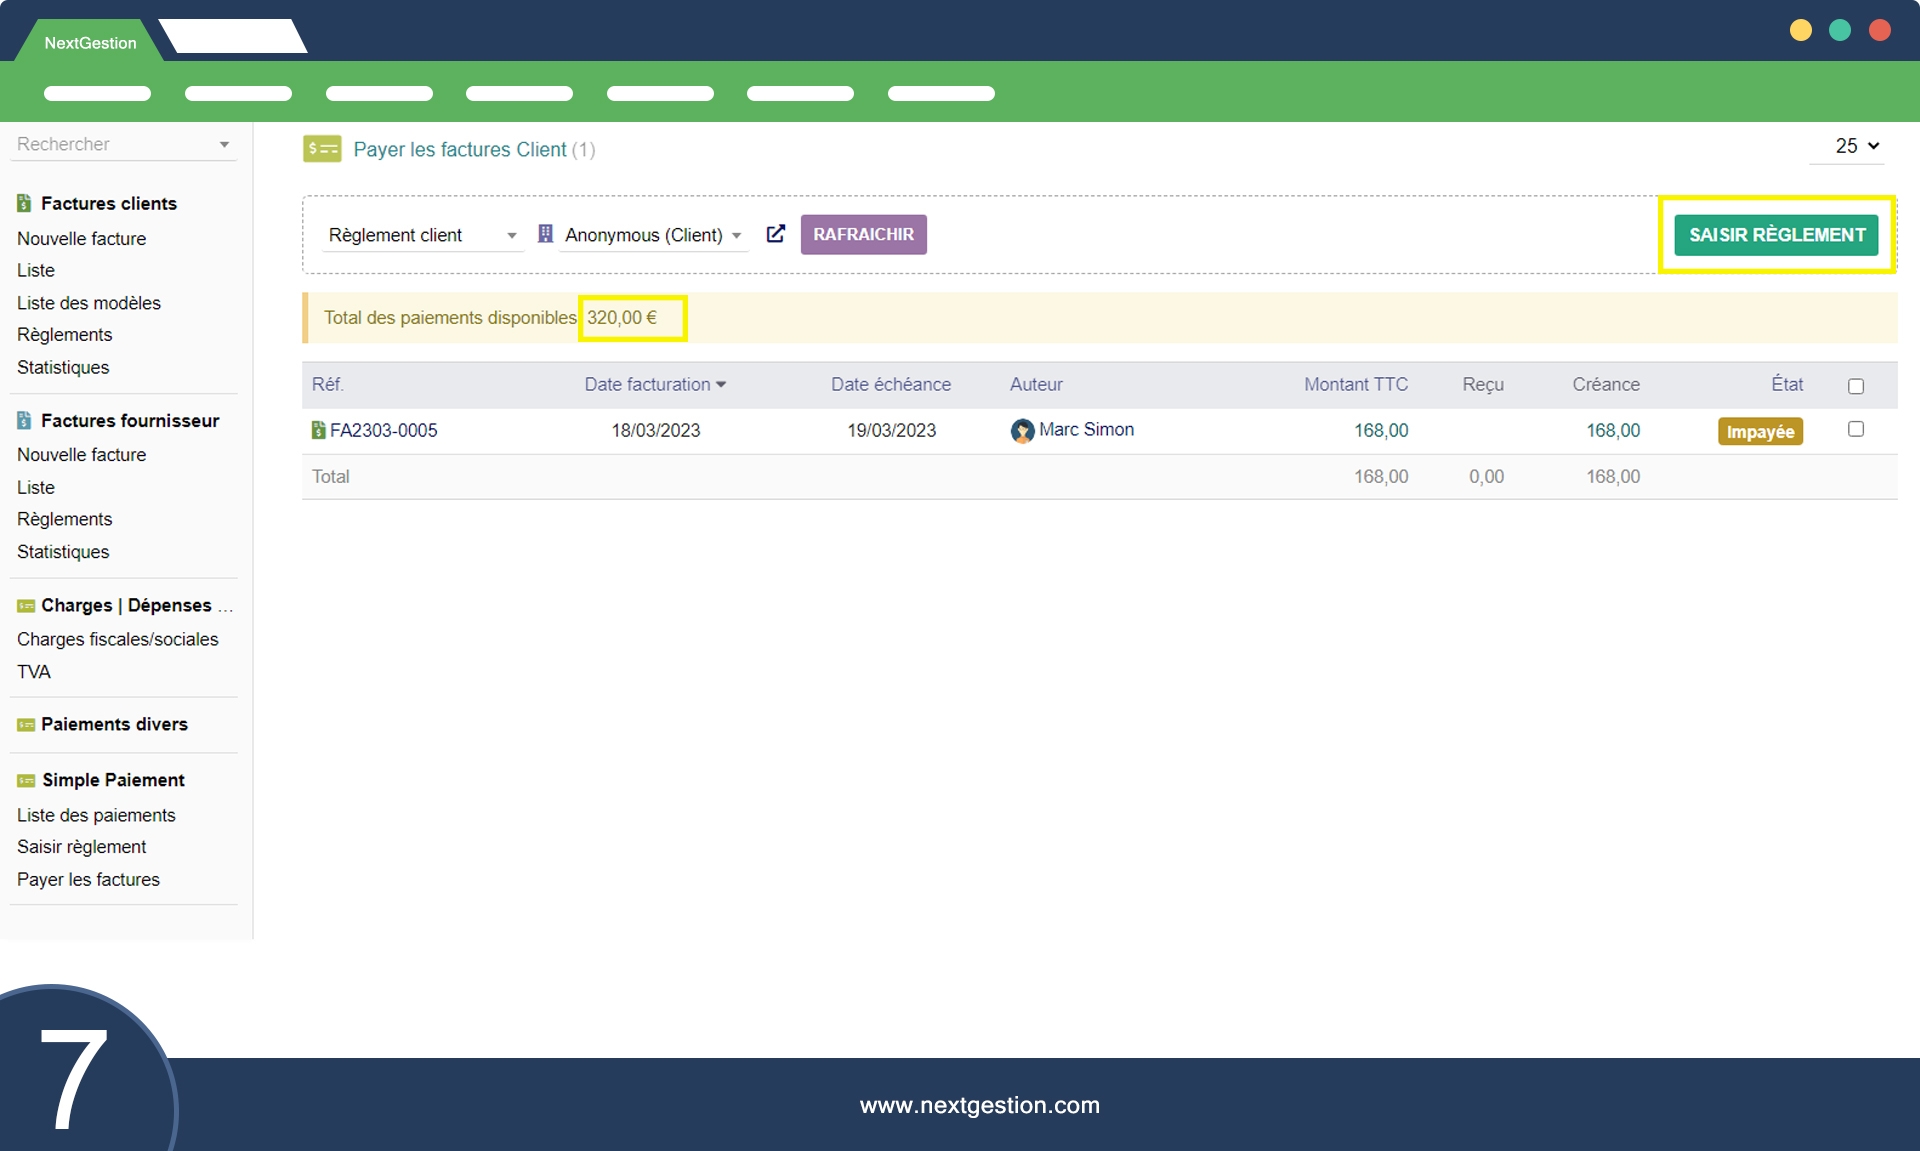
Task: Click the RAFRAICHIR button
Action: pos(863,234)
